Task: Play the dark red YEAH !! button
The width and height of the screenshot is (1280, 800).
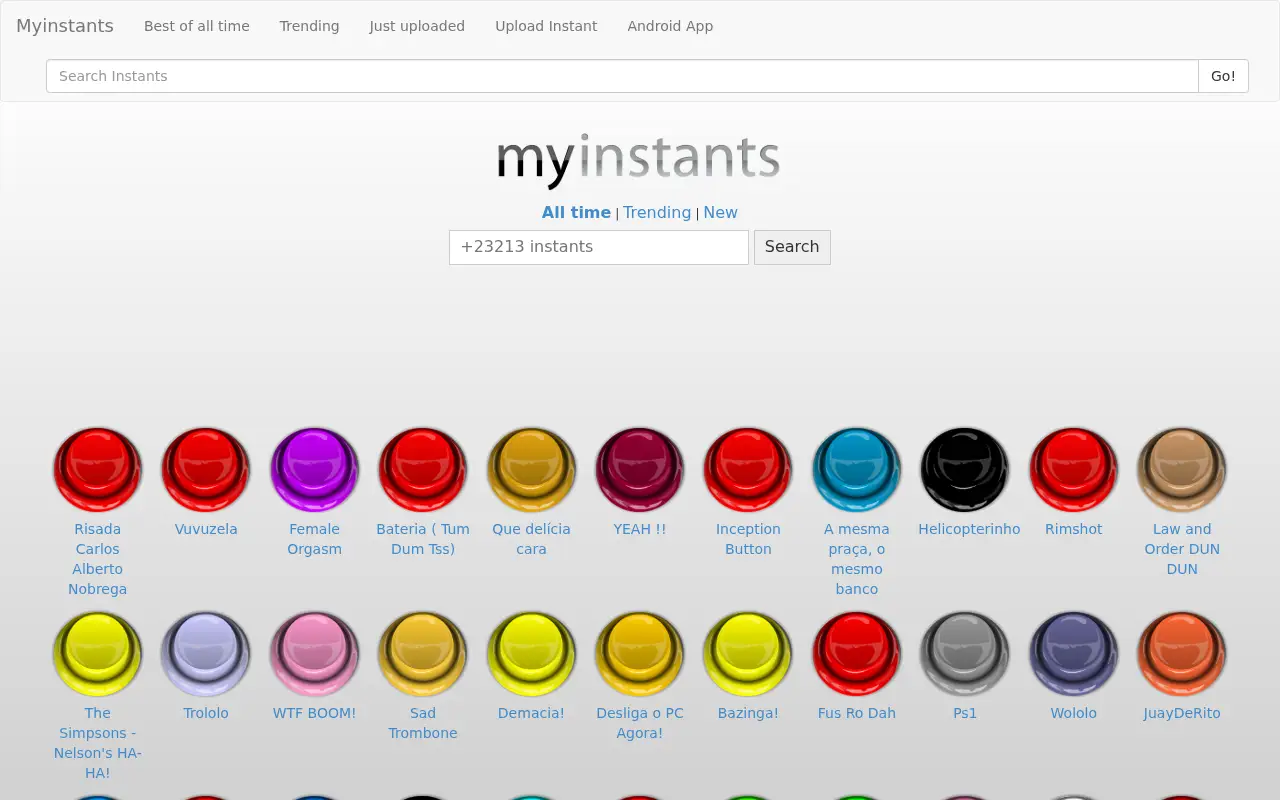Action: tap(640, 469)
